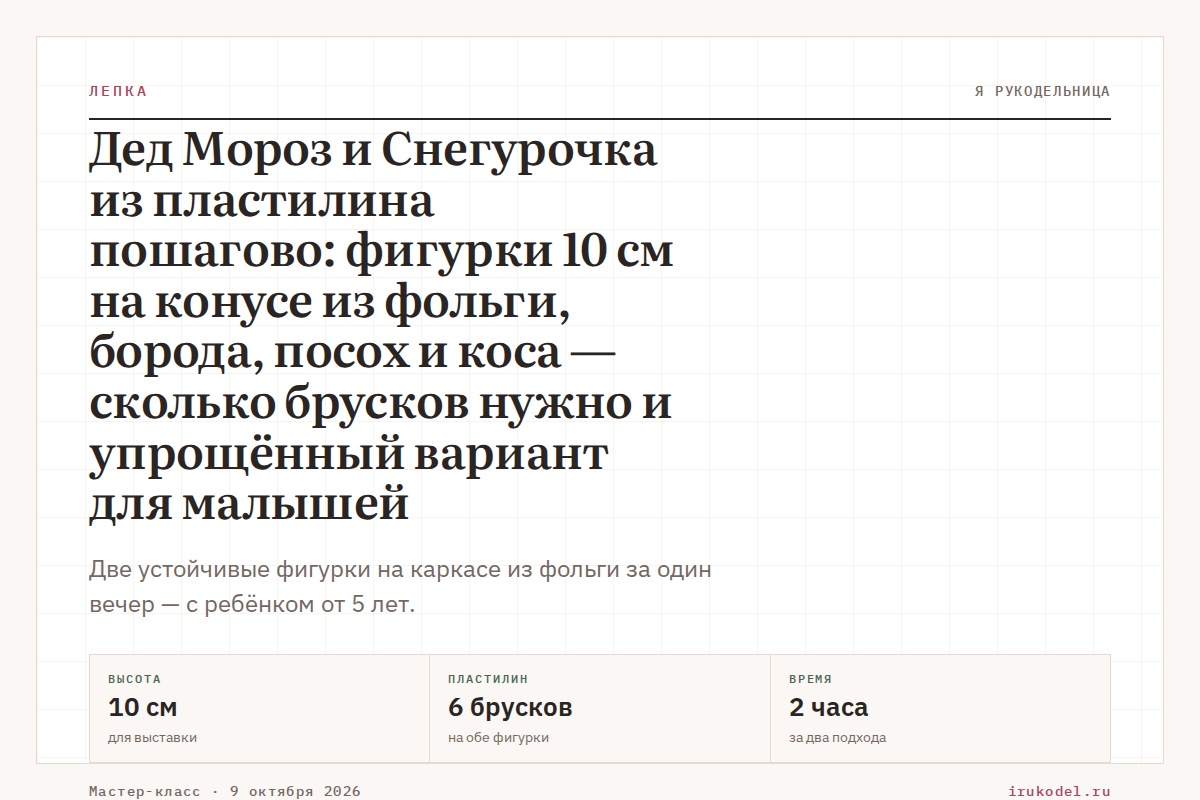Click the ПЛАСТИЛИН label

click(x=488, y=679)
